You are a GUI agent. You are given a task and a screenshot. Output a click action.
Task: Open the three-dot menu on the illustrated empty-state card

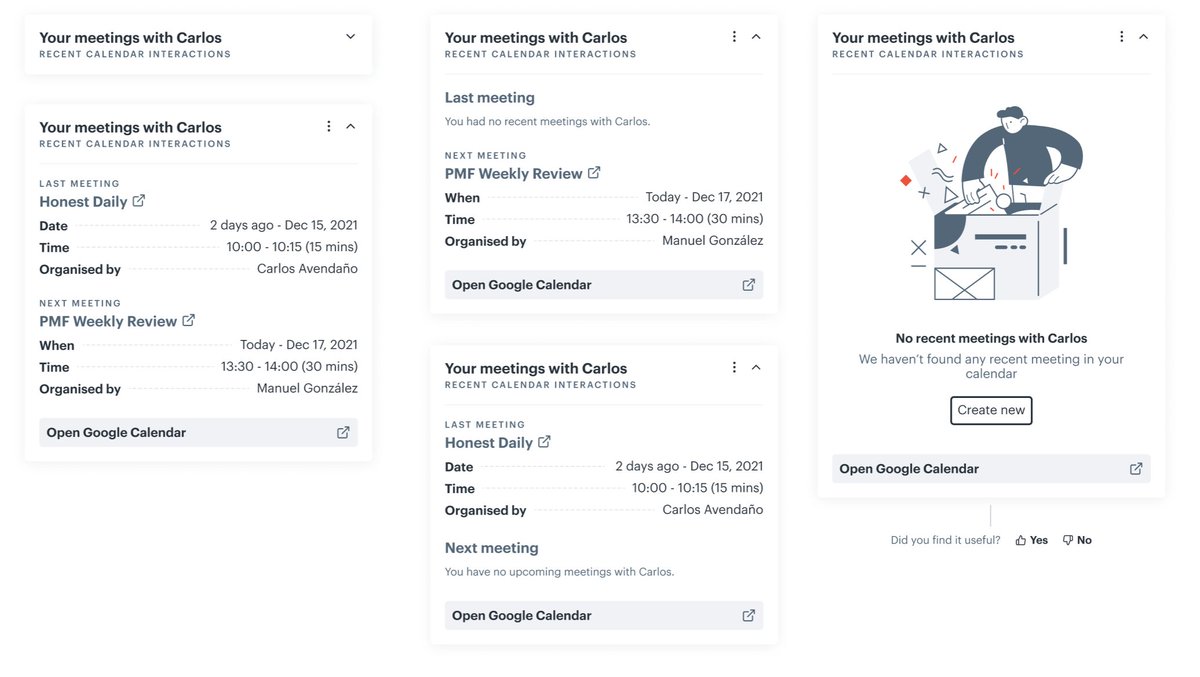[x=1122, y=37]
